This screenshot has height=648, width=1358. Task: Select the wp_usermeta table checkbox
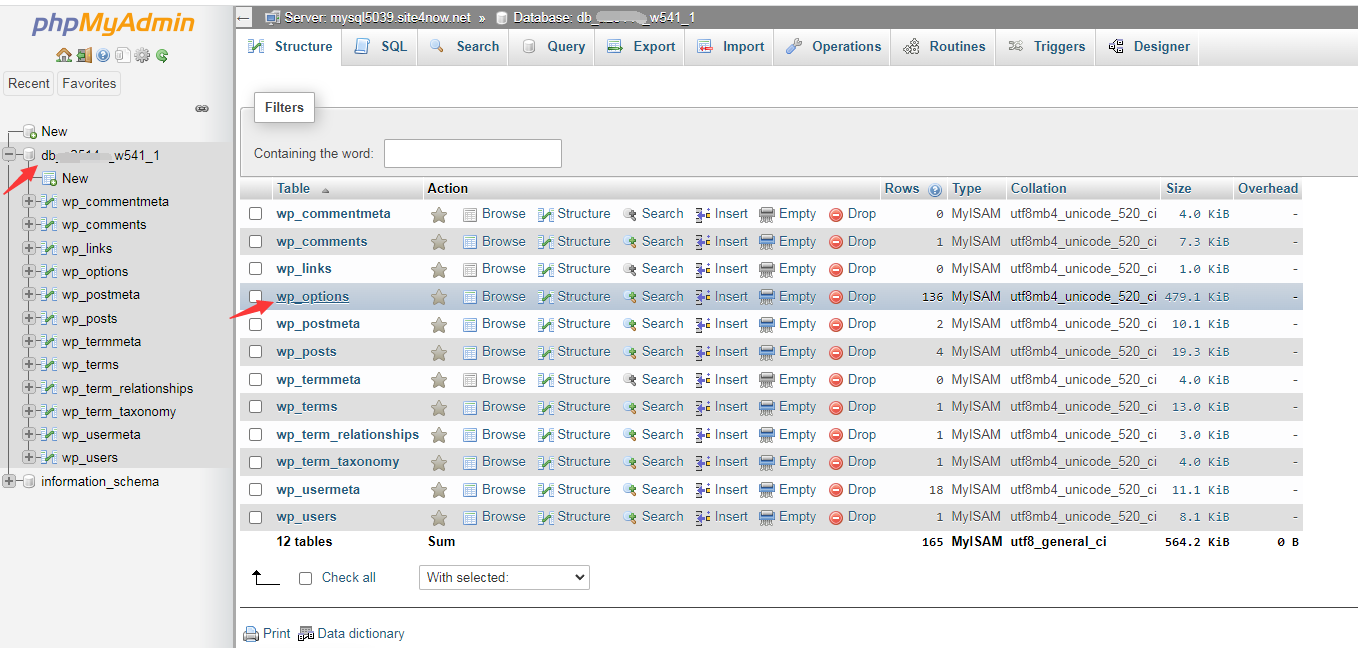(x=256, y=490)
